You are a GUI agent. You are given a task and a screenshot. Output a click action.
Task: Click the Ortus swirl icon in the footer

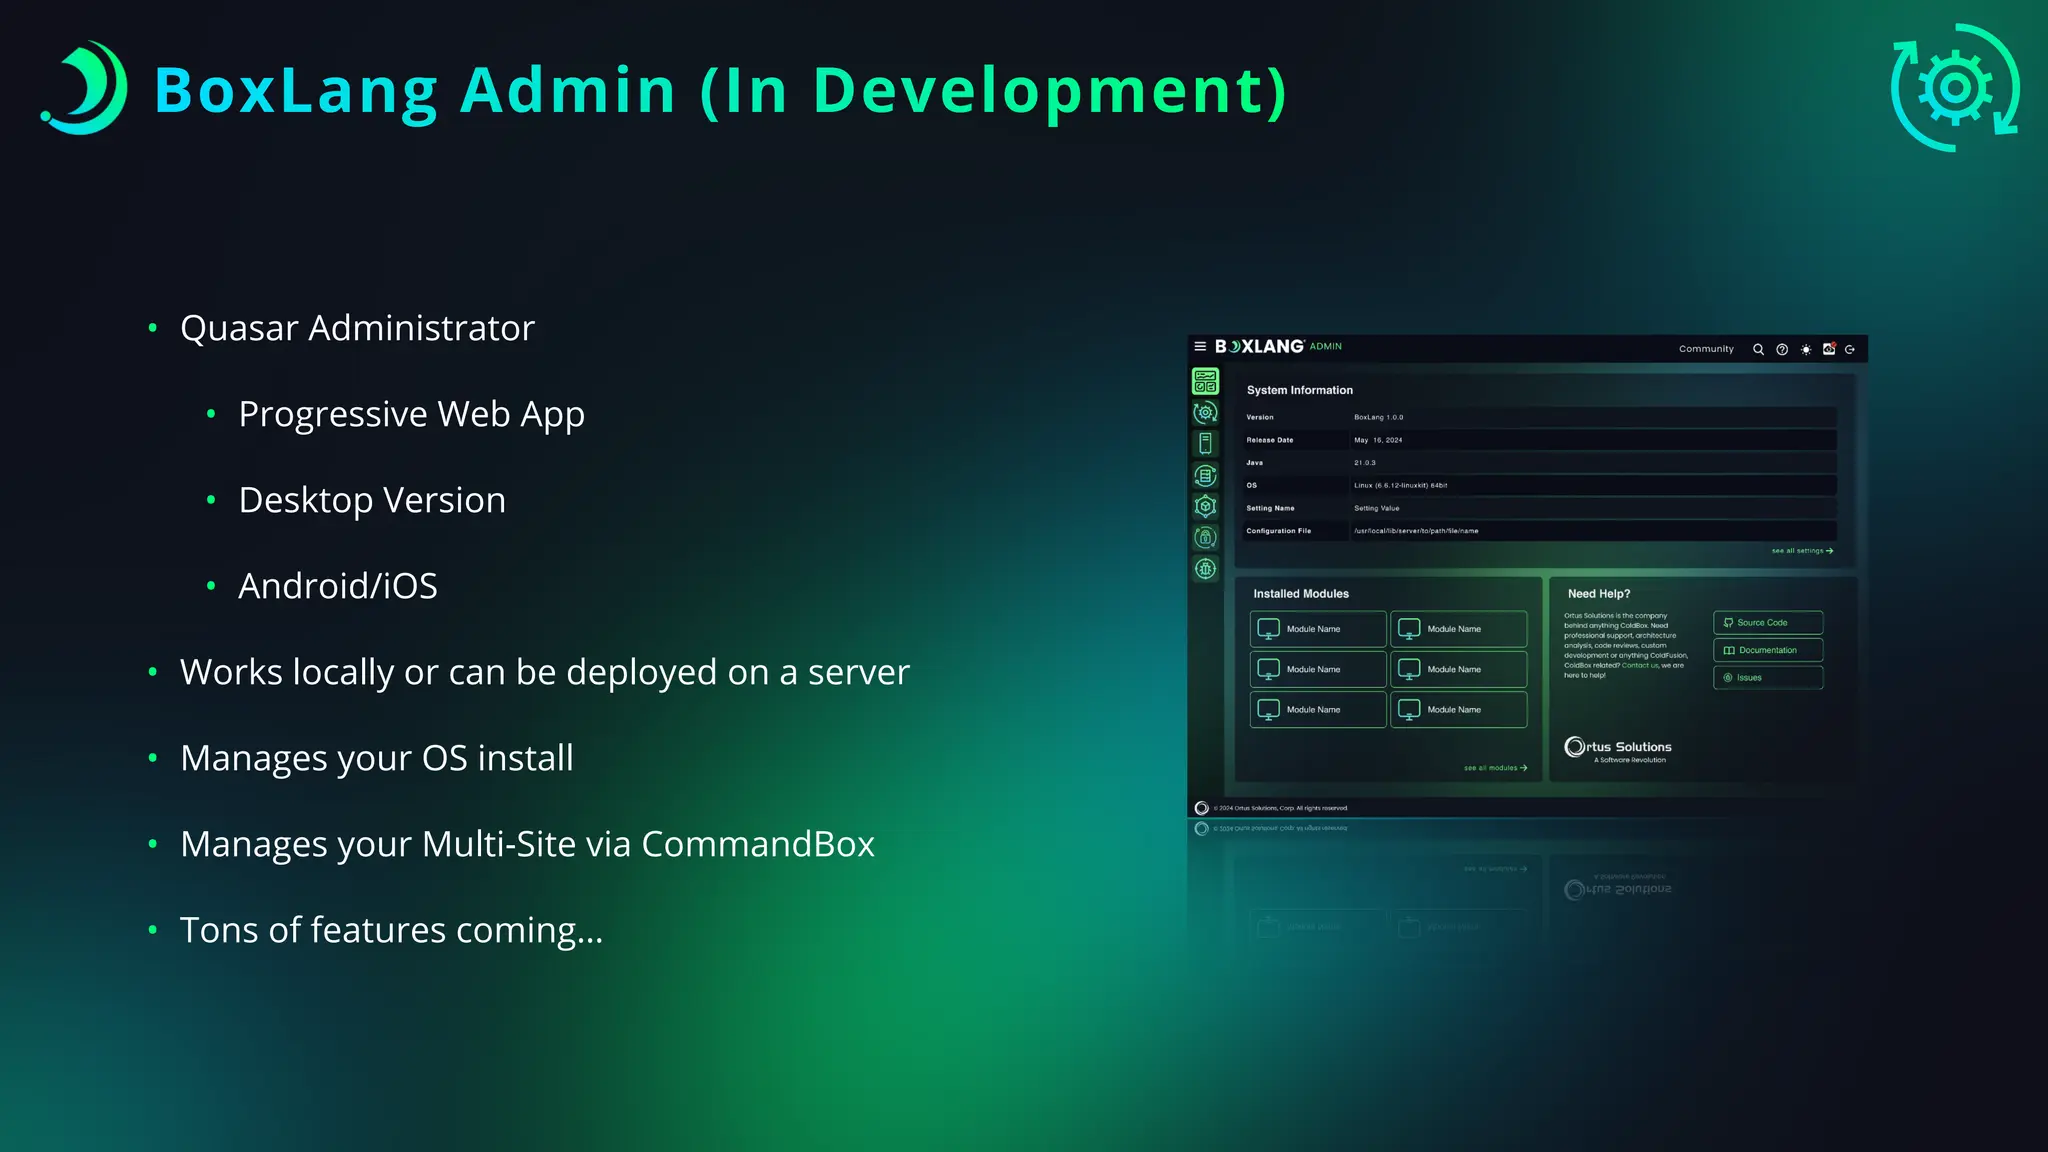click(1202, 808)
